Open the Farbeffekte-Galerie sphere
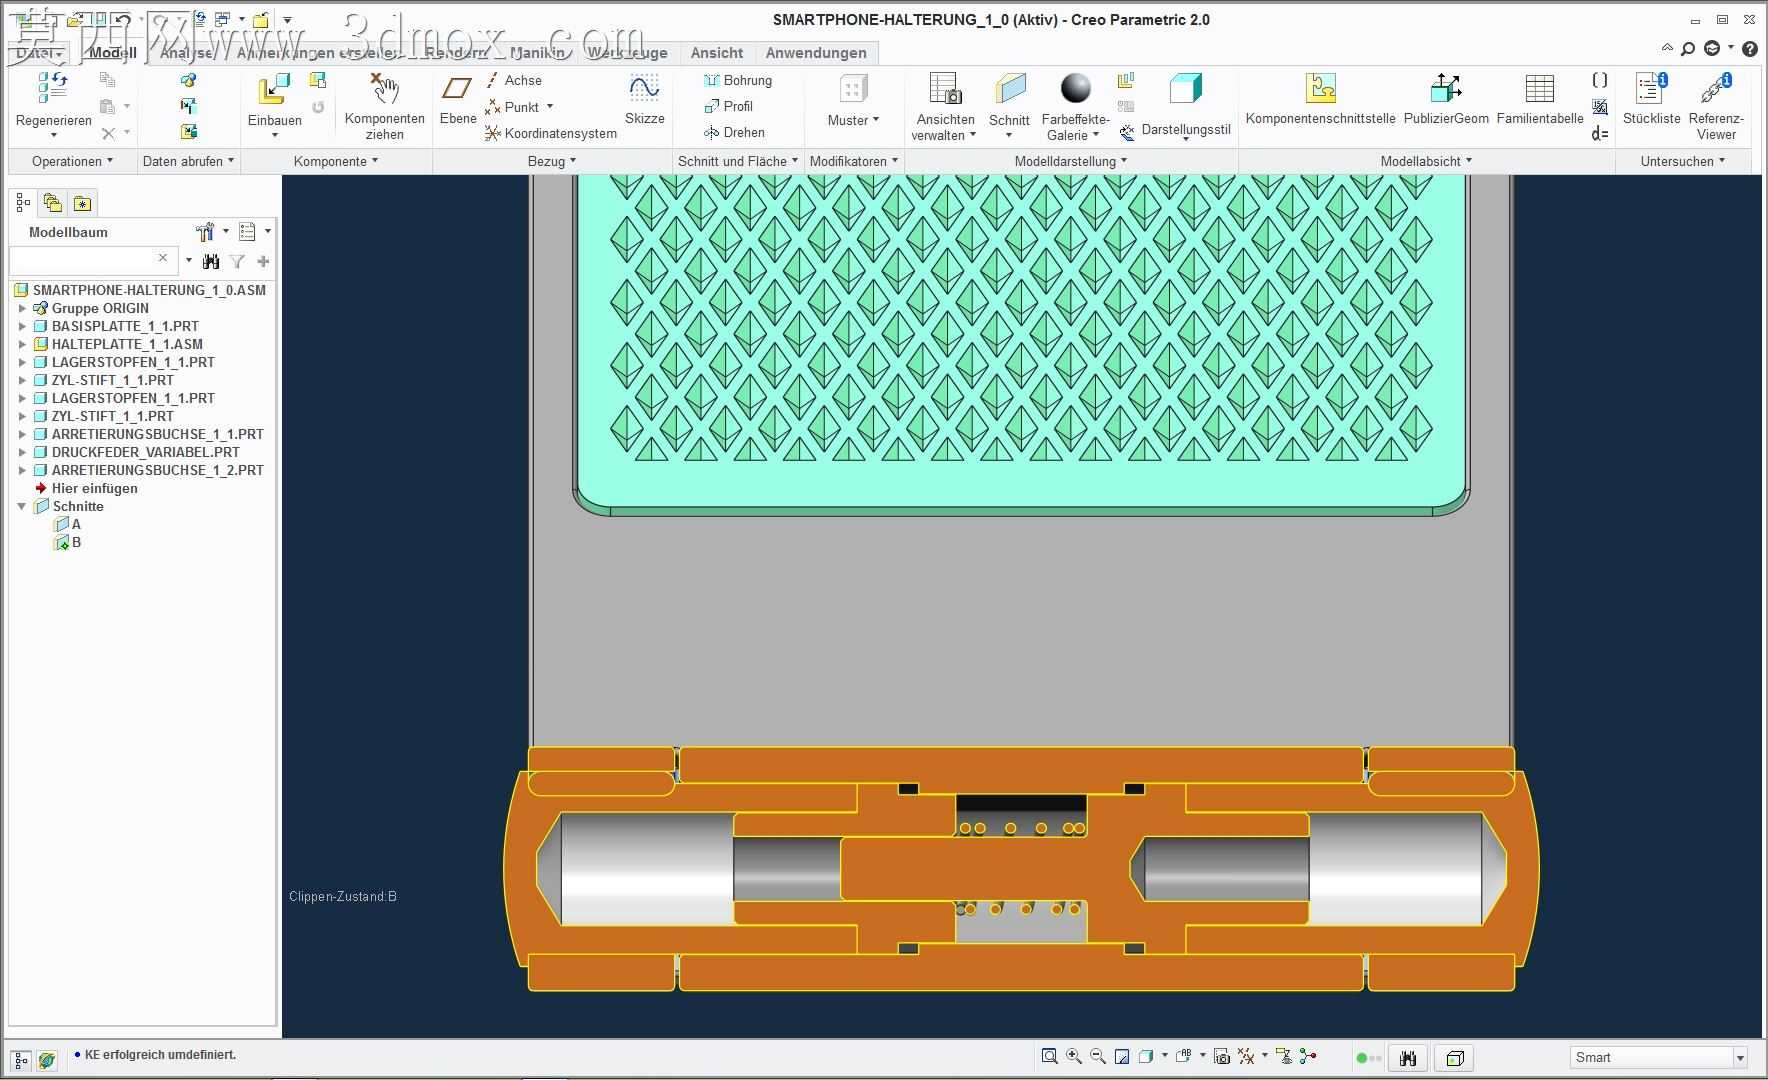Image resolution: width=1768 pixels, height=1080 pixels. [1076, 88]
